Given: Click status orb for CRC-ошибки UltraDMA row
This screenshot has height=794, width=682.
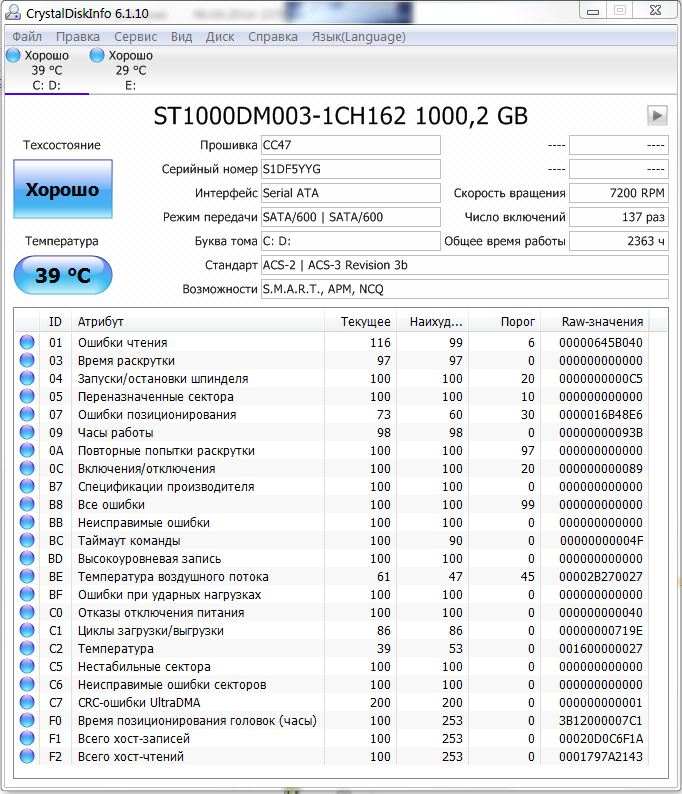Looking at the screenshot, I should [27, 703].
